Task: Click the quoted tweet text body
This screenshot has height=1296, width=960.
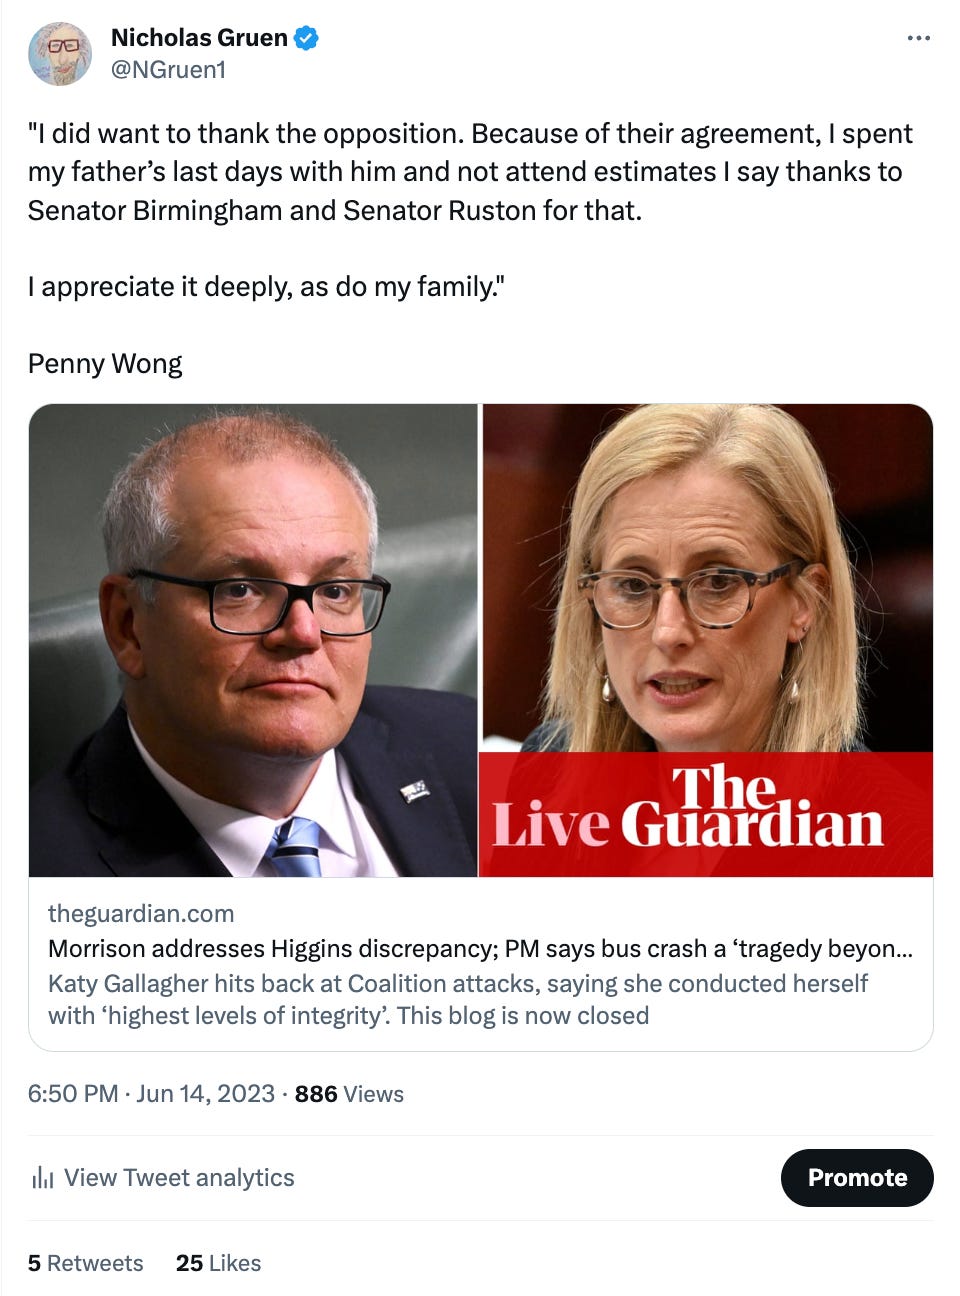Action: point(470,210)
